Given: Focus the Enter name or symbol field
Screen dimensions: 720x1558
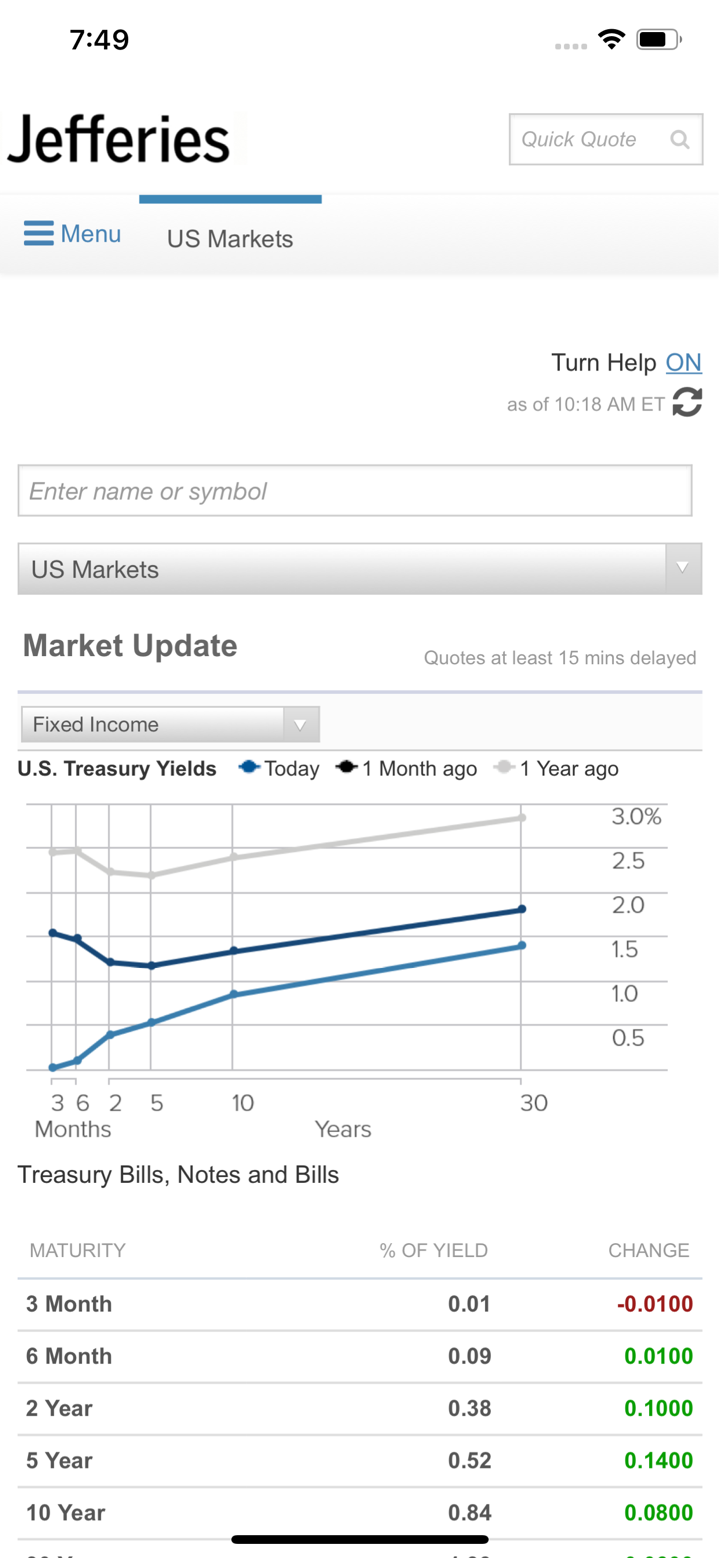Looking at the screenshot, I should point(355,491).
